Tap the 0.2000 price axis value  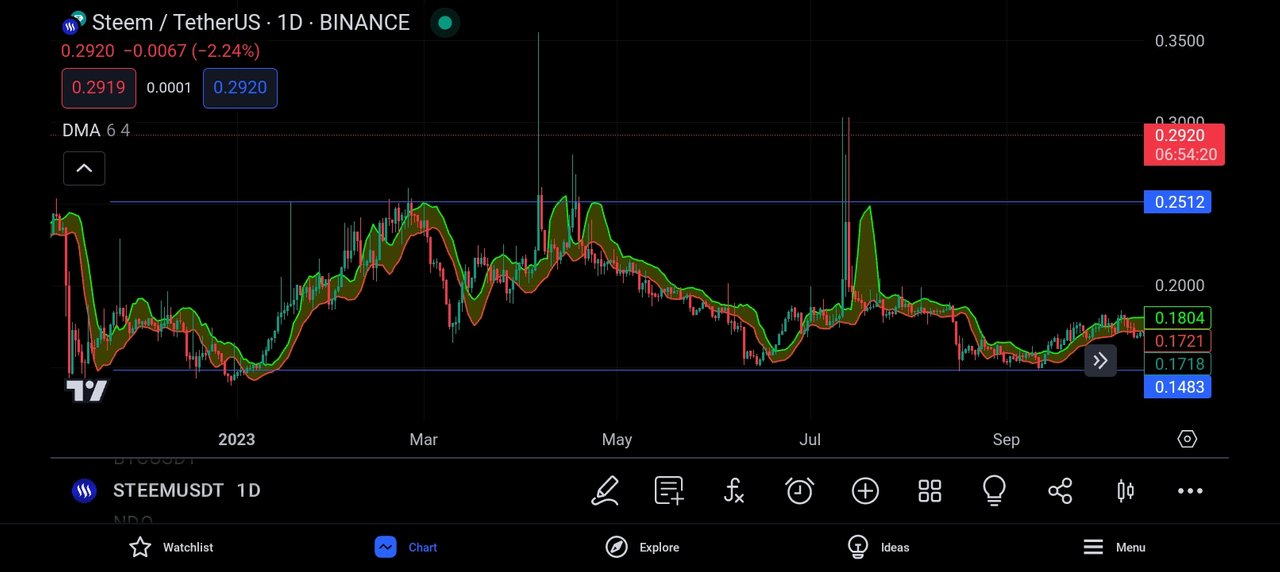1180,286
